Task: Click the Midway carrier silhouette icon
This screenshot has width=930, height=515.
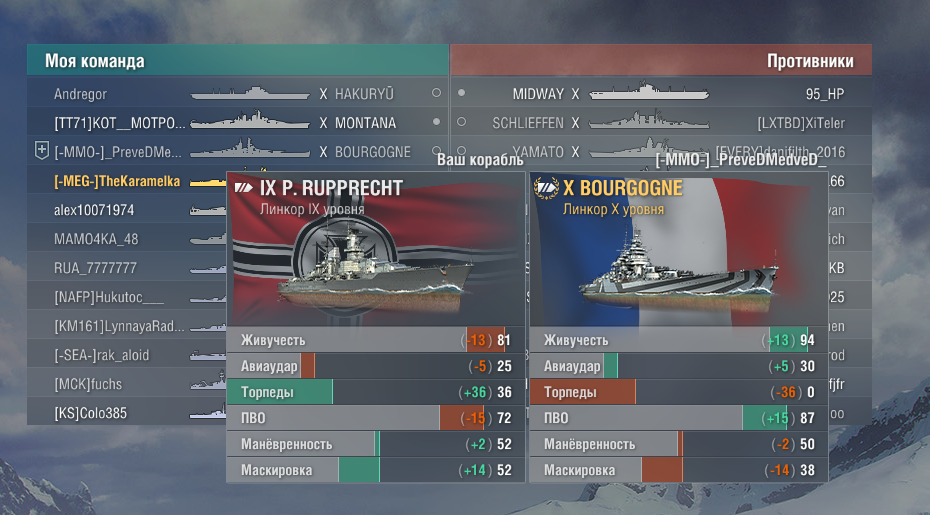Action: click(649, 92)
